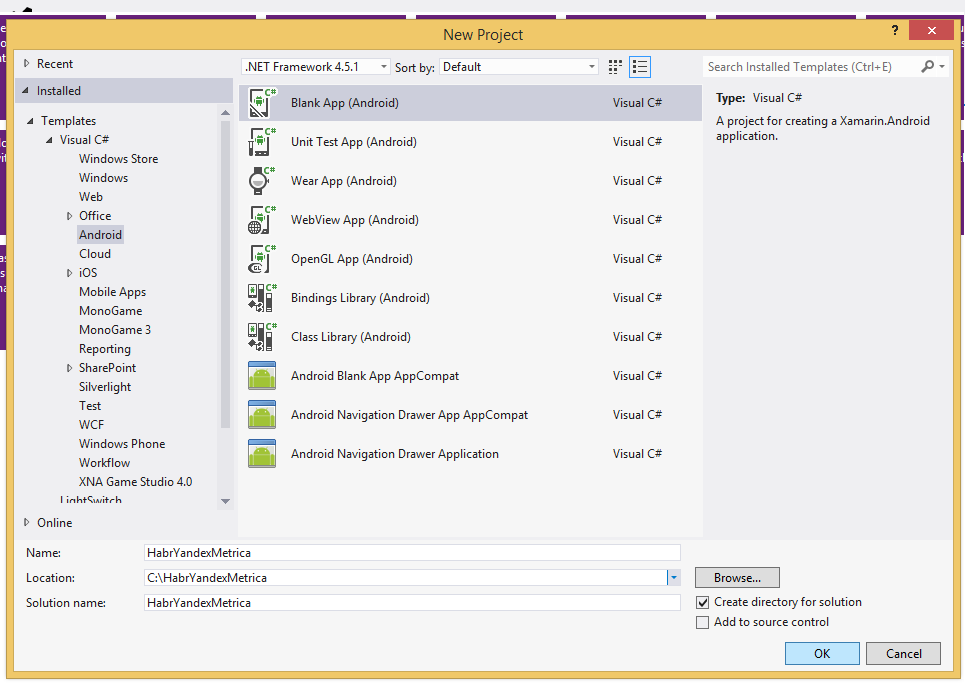This screenshot has height=684, width=965.
Task: Select the Test category
Action: [x=90, y=406]
